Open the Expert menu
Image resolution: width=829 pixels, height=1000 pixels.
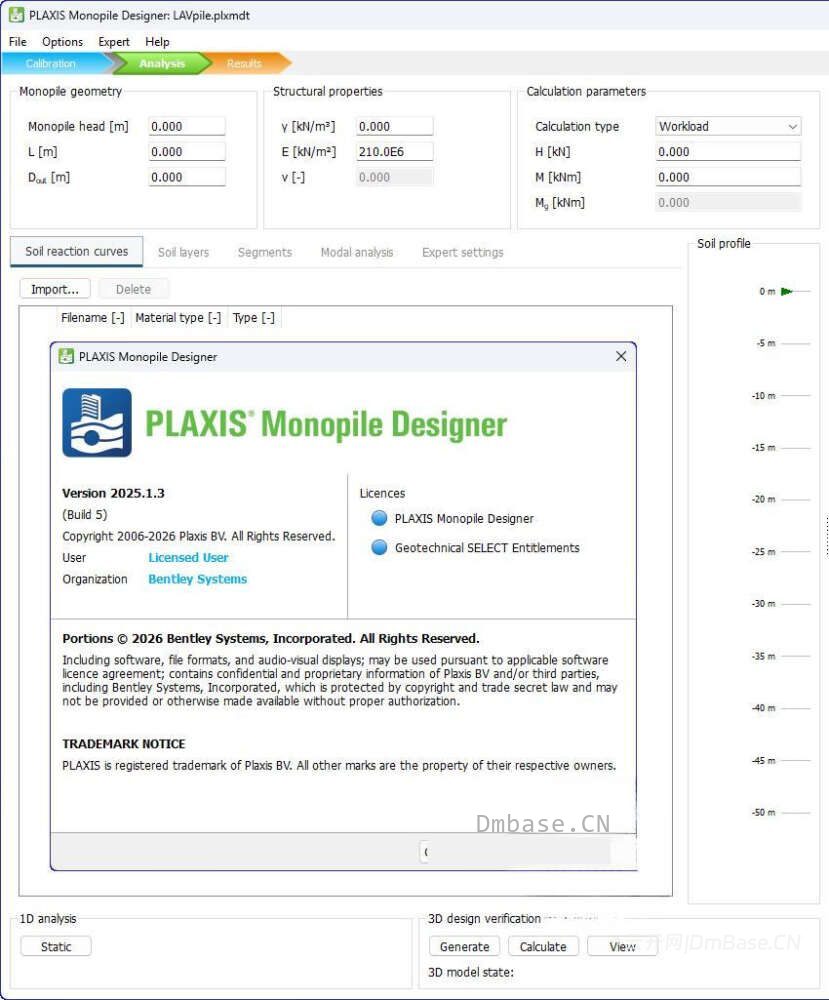[x=114, y=41]
